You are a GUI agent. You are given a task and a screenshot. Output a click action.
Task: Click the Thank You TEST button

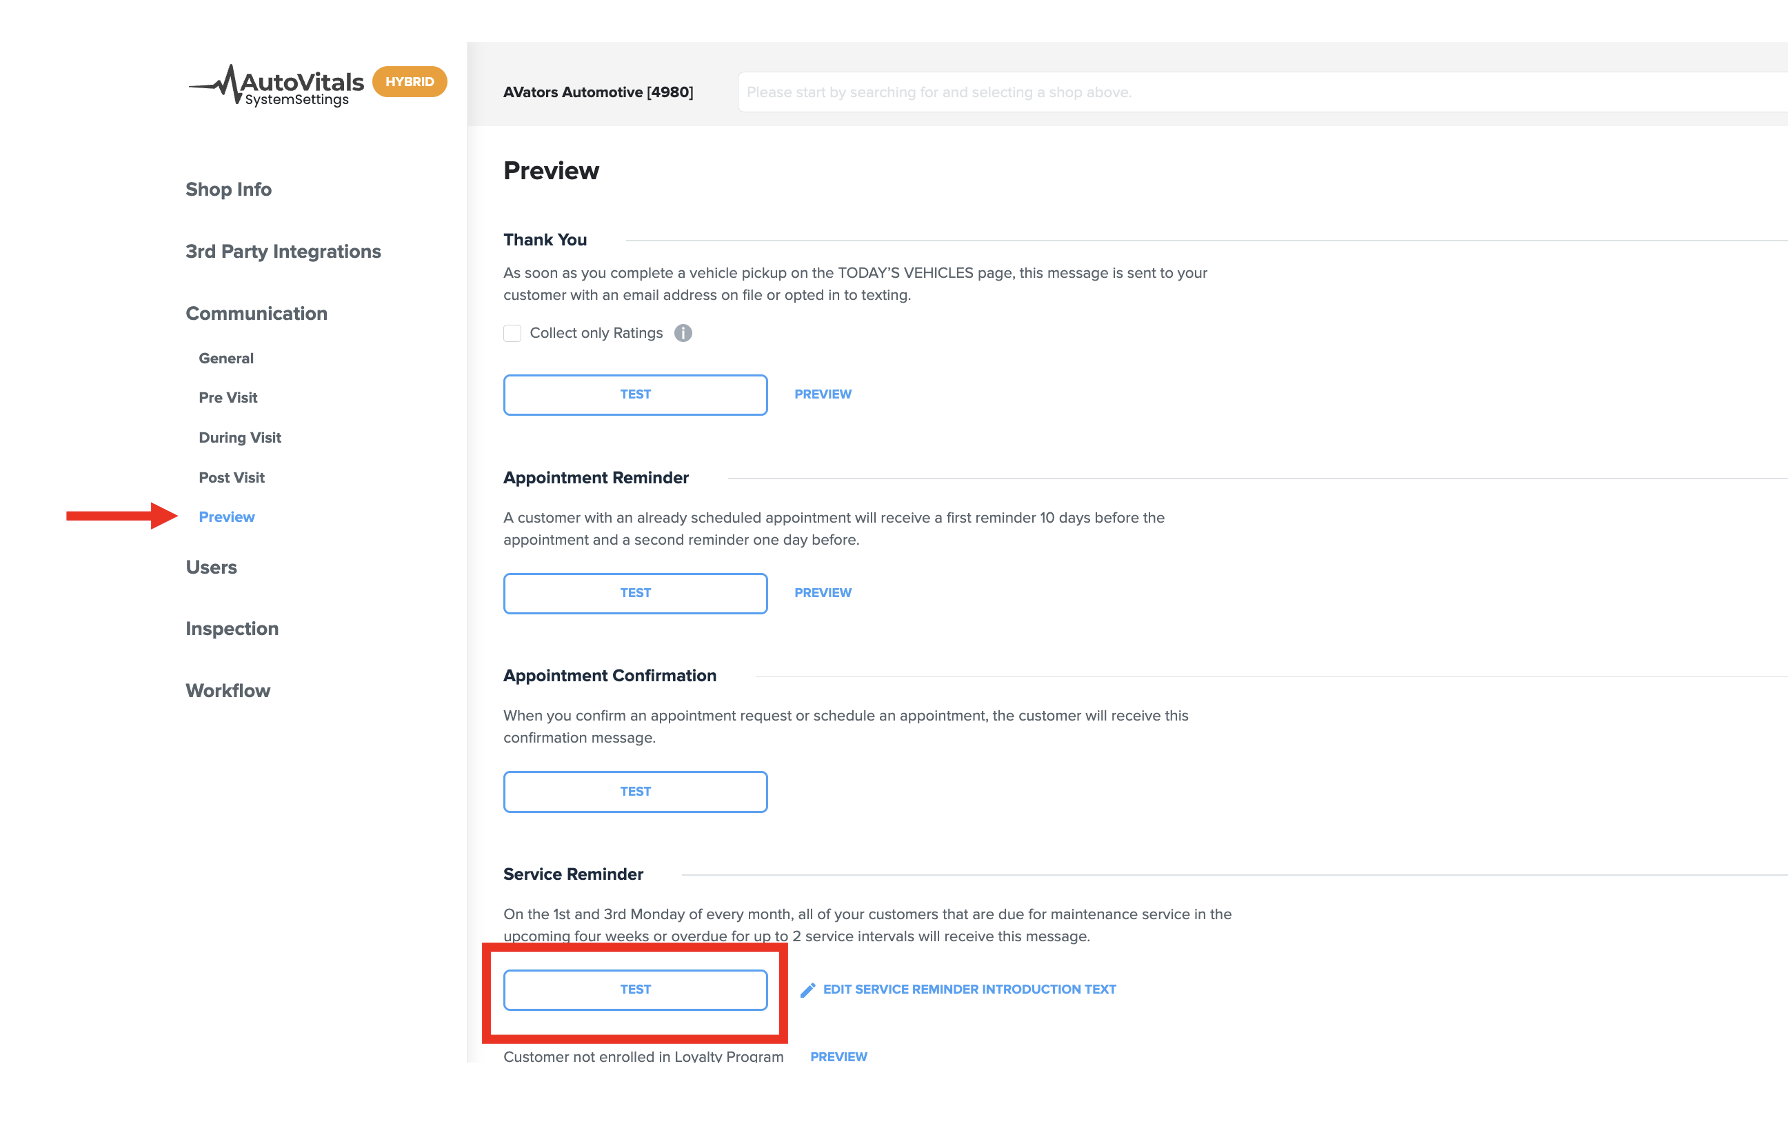(636, 395)
